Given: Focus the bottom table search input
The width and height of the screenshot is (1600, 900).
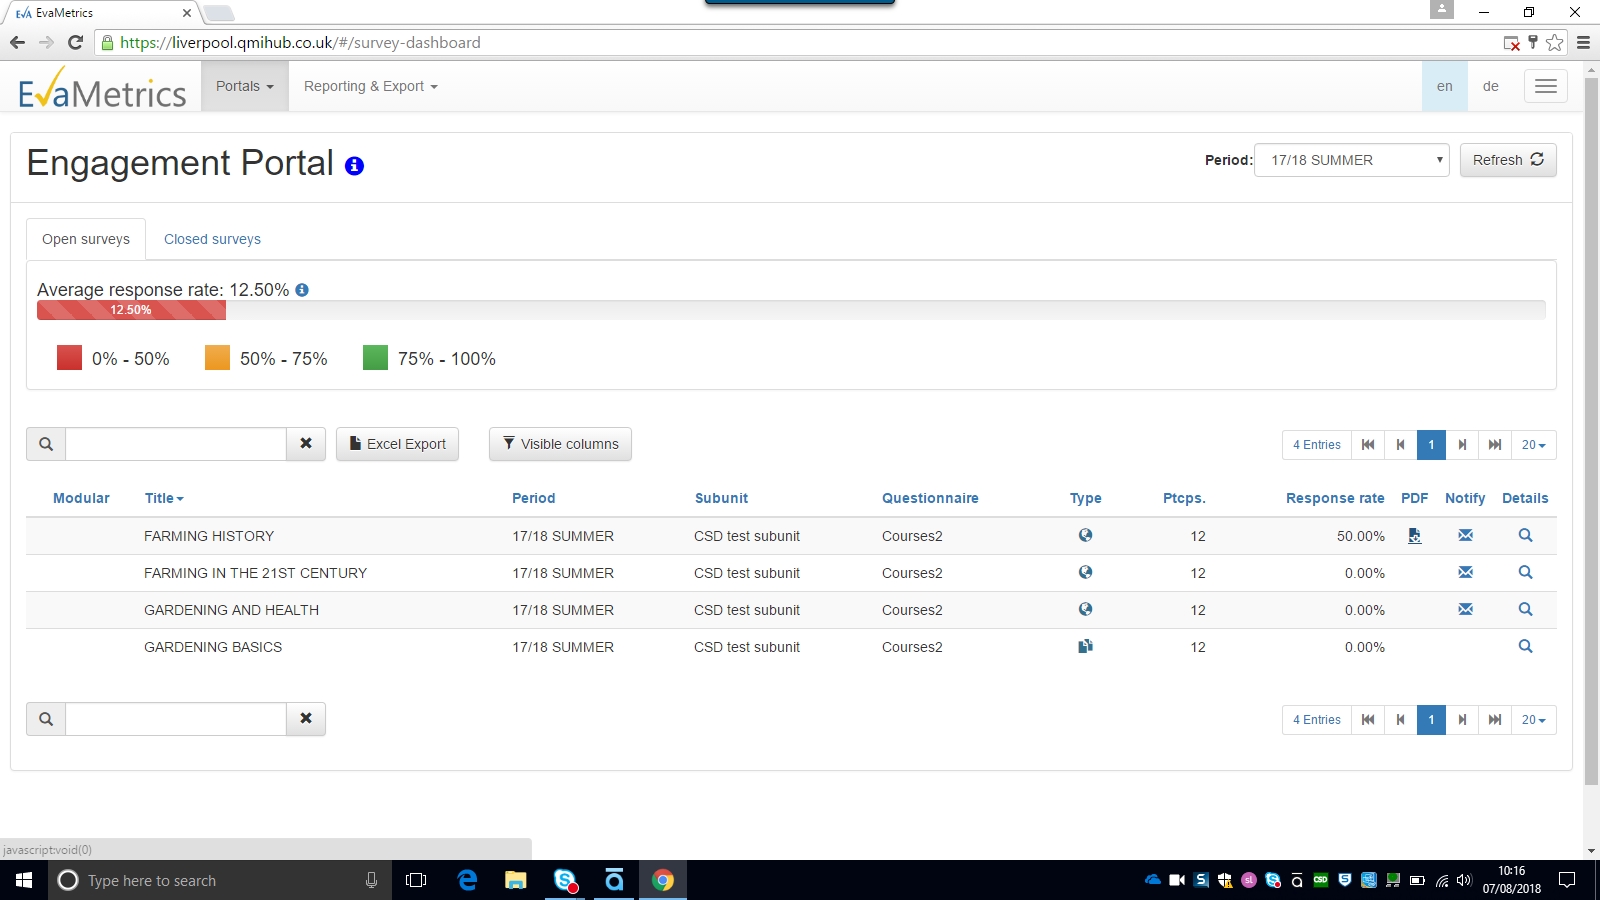Looking at the screenshot, I should click(176, 719).
